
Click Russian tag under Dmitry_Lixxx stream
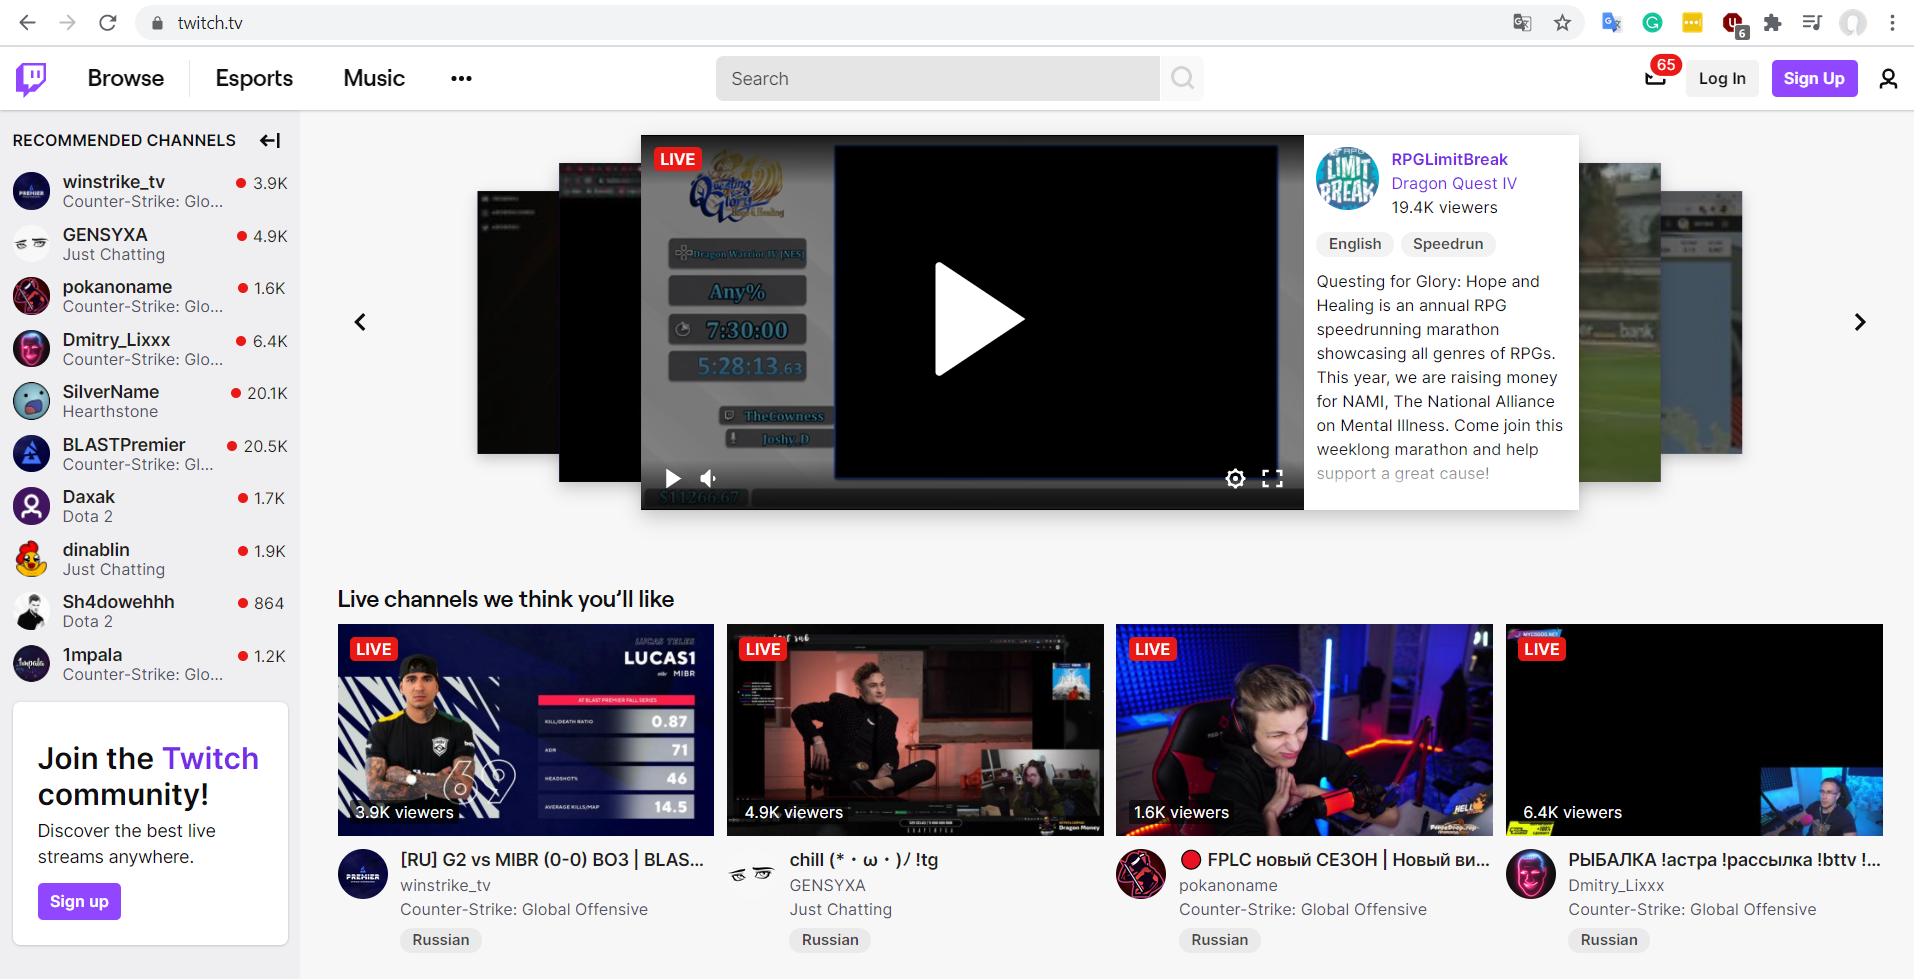click(1609, 940)
